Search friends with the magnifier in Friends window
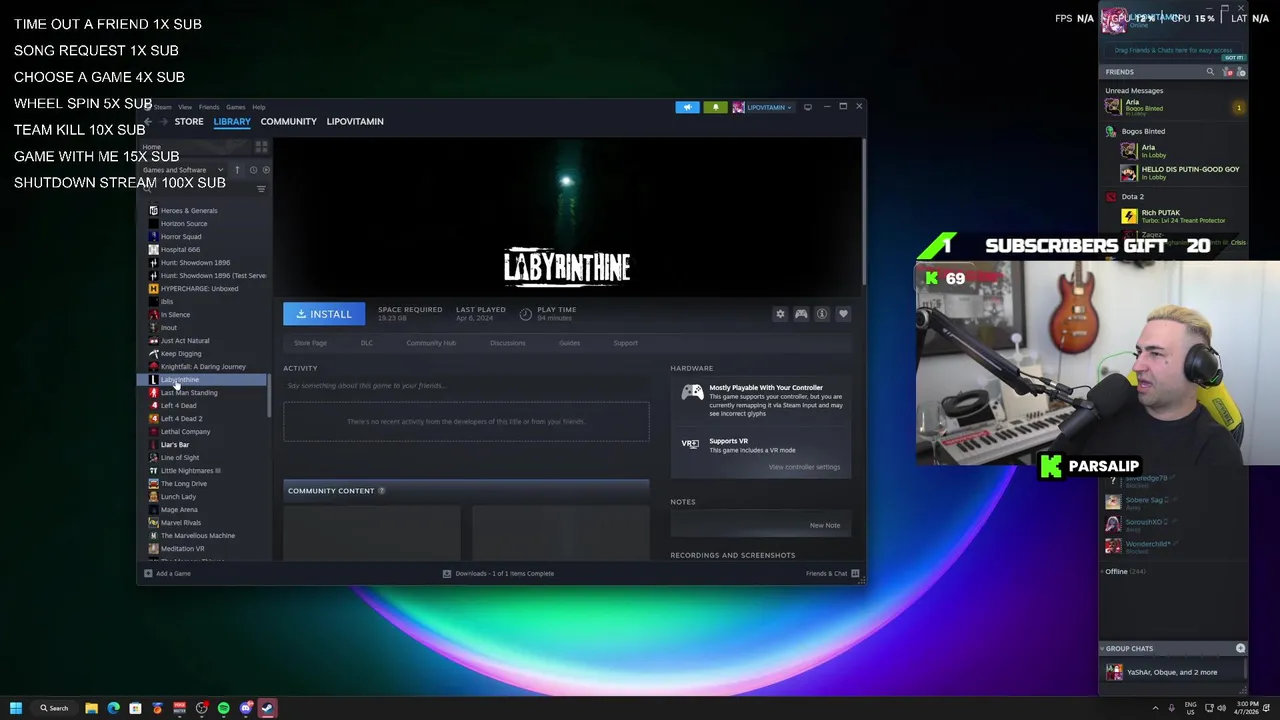Image resolution: width=1280 pixels, height=720 pixels. coord(1210,72)
